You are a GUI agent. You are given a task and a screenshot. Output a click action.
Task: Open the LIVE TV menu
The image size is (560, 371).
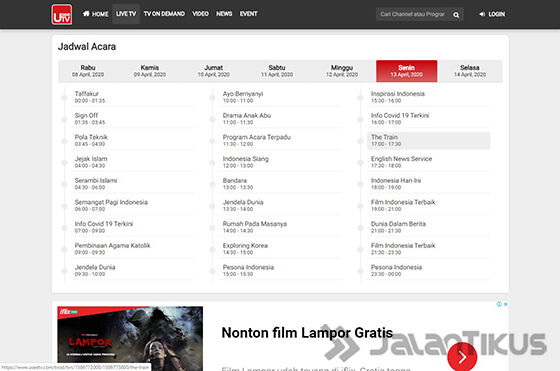tap(126, 14)
